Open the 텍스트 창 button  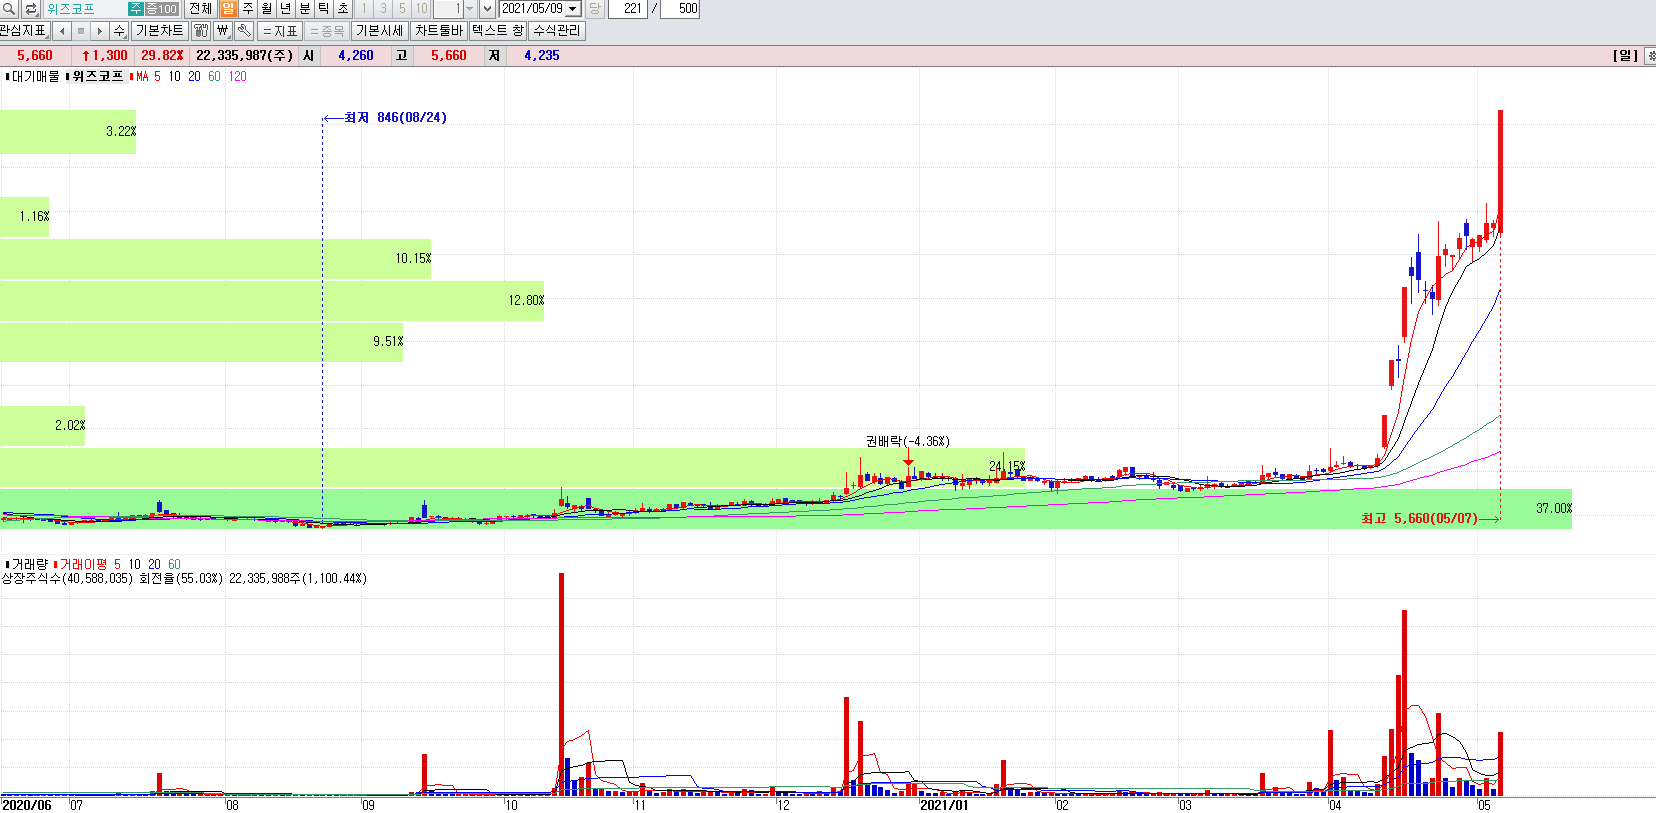498,31
